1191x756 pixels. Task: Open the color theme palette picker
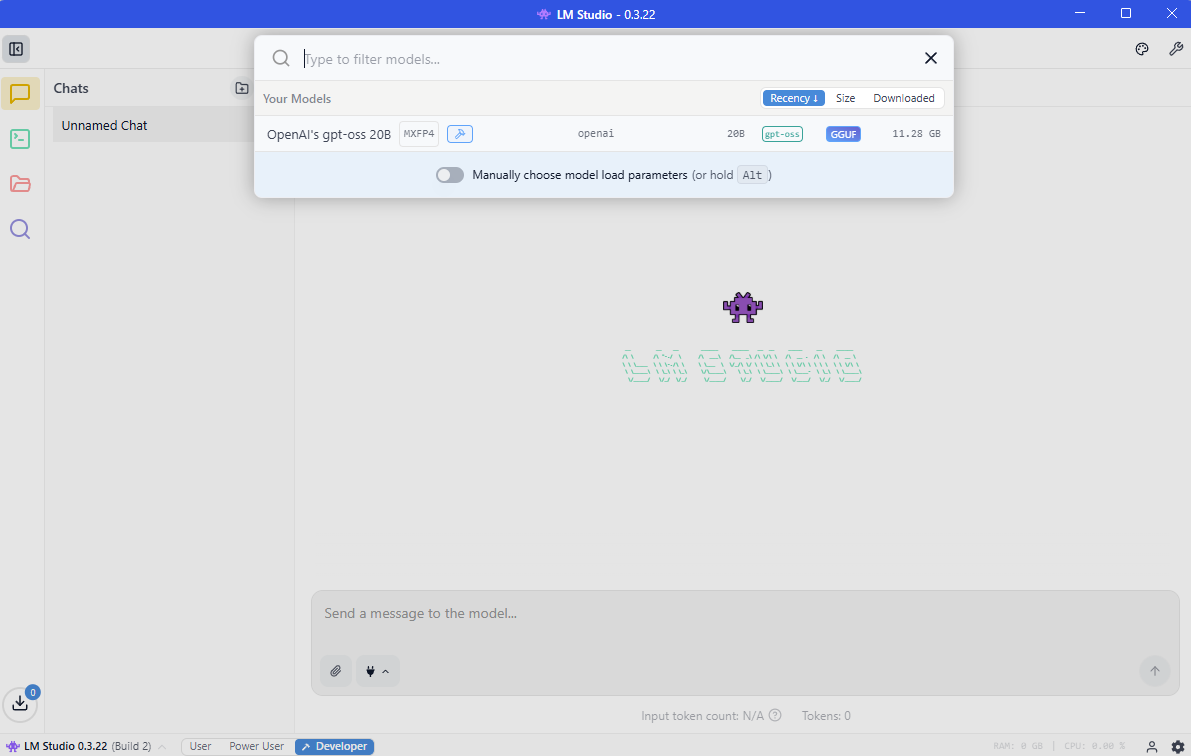coord(1142,48)
